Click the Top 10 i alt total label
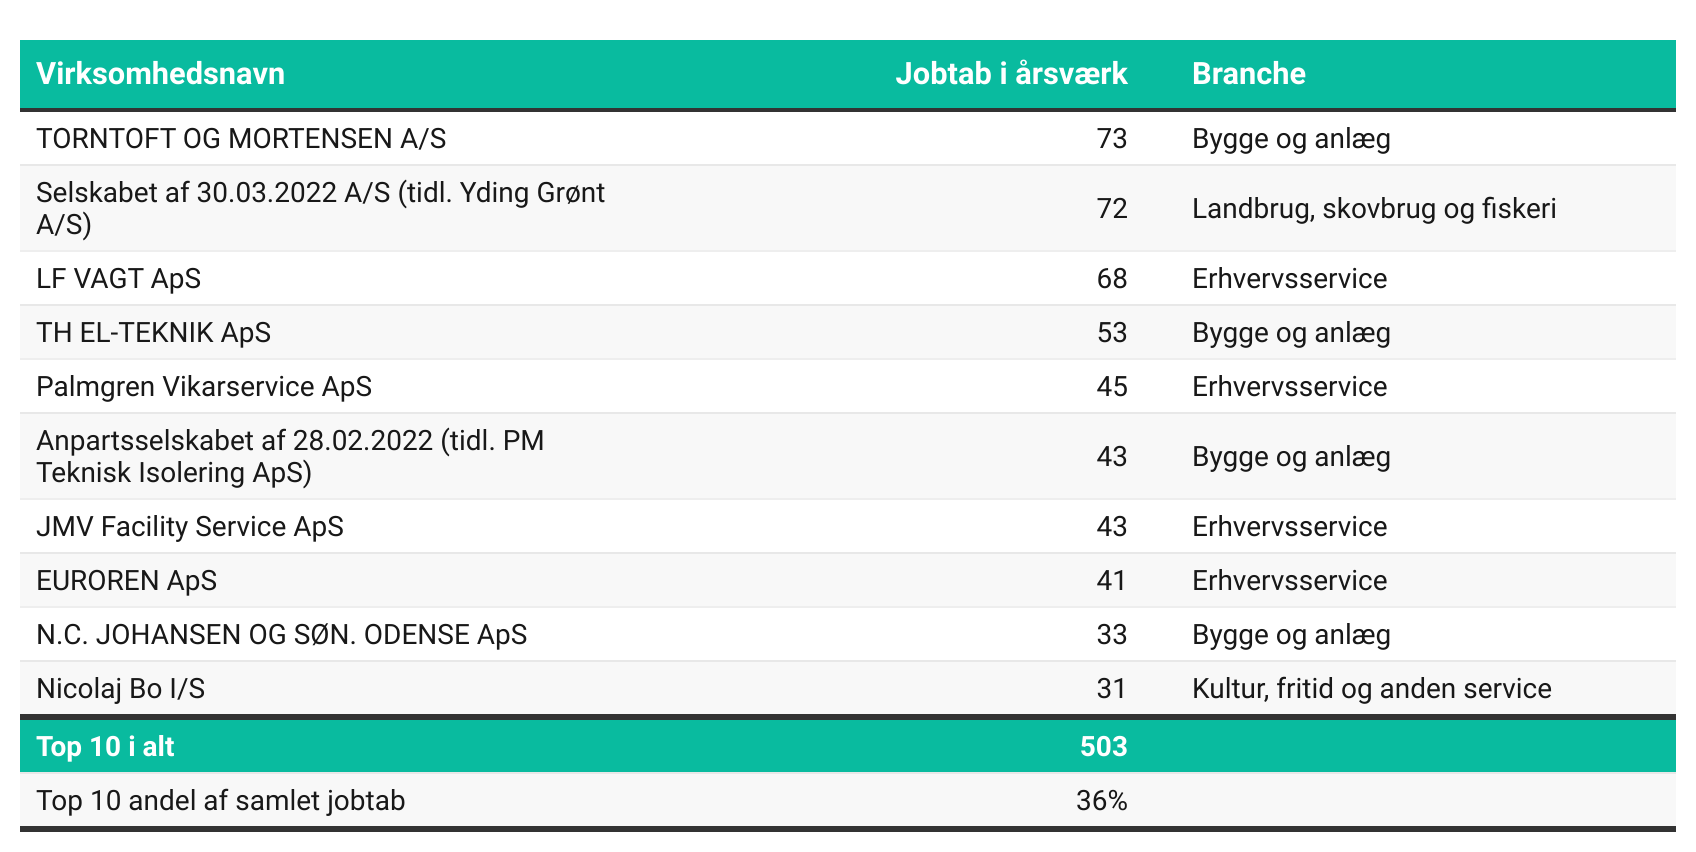Image resolution: width=1696 pixels, height=852 pixels. click(x=105, y=747)
